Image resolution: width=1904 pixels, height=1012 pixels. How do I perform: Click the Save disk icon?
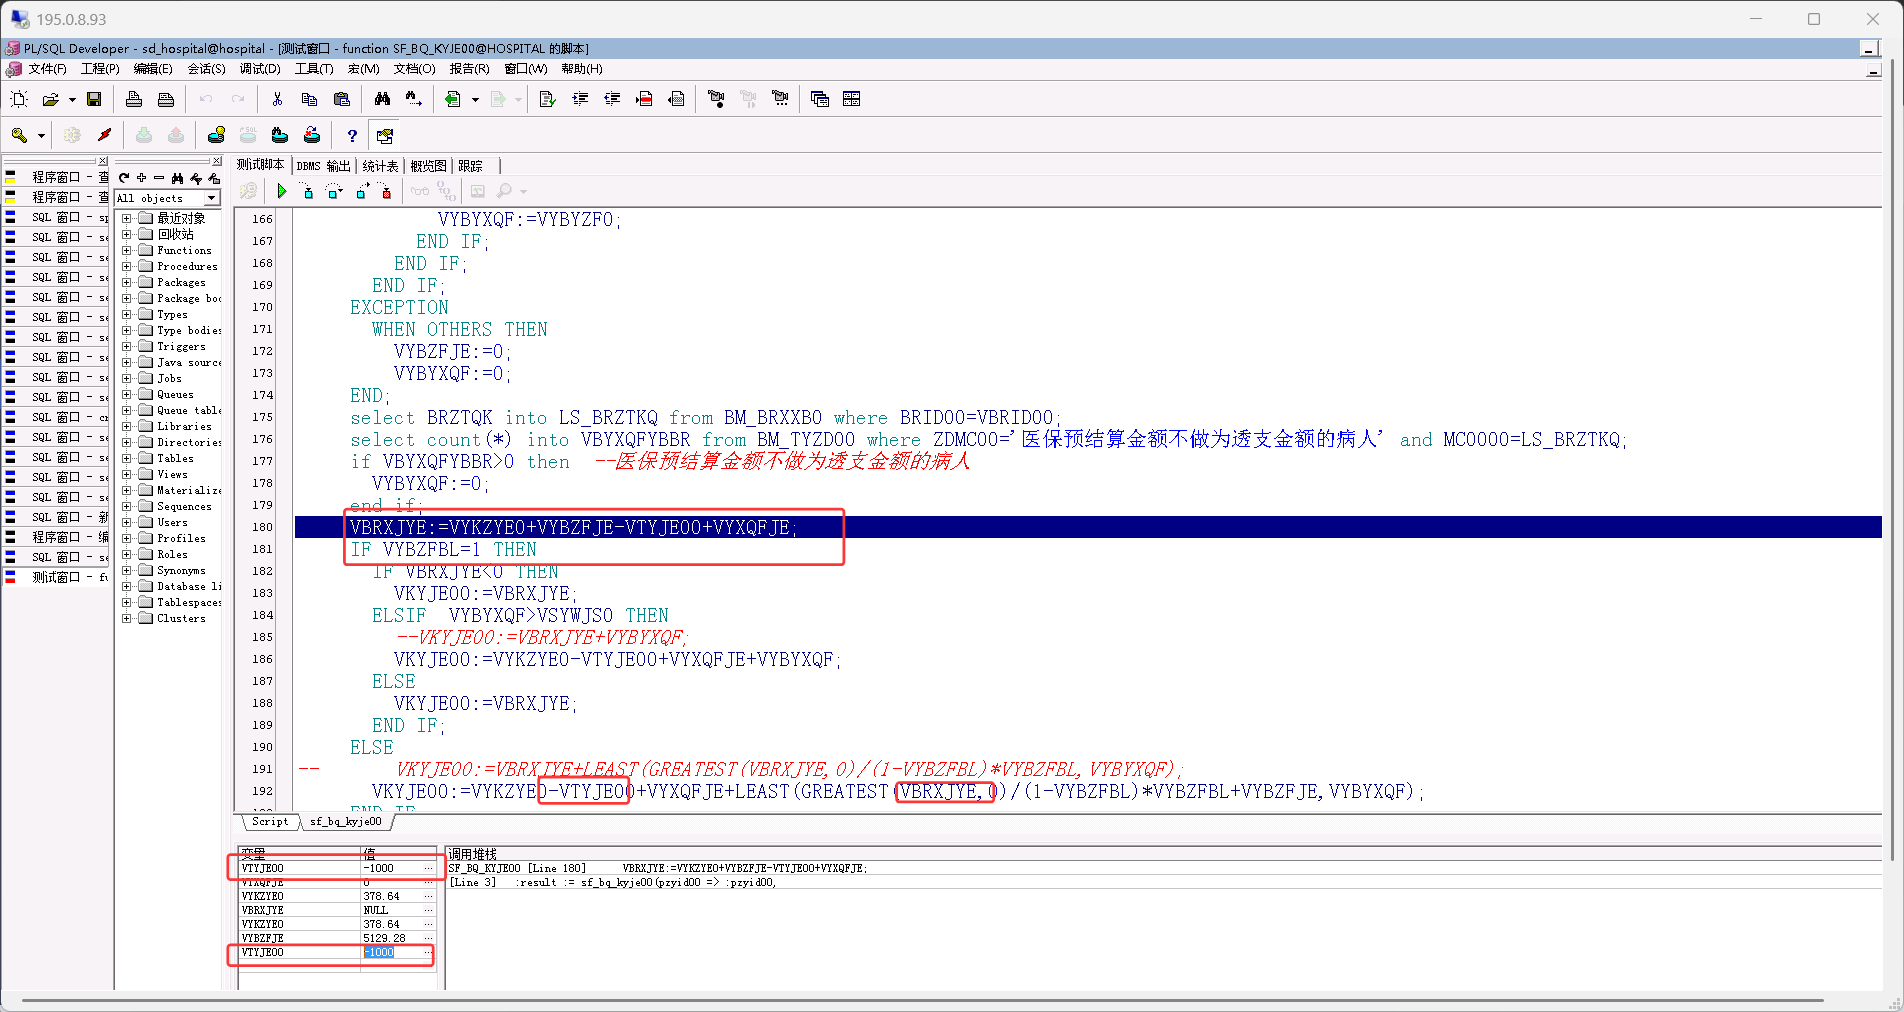click(x=94, y=99)
